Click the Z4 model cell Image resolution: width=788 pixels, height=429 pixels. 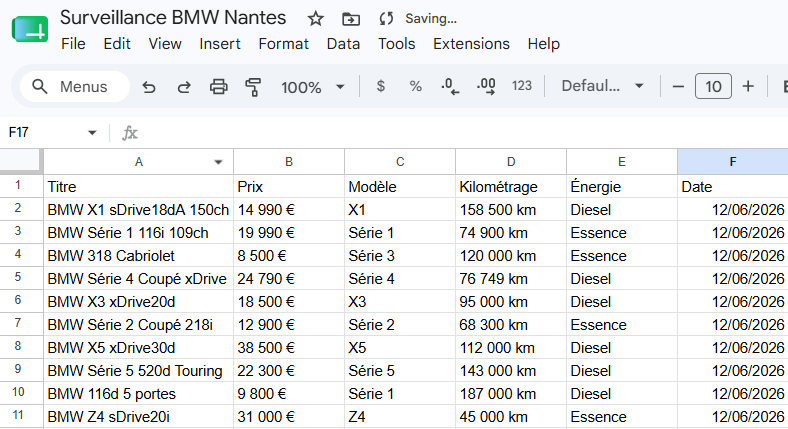[x=400, y=416]
